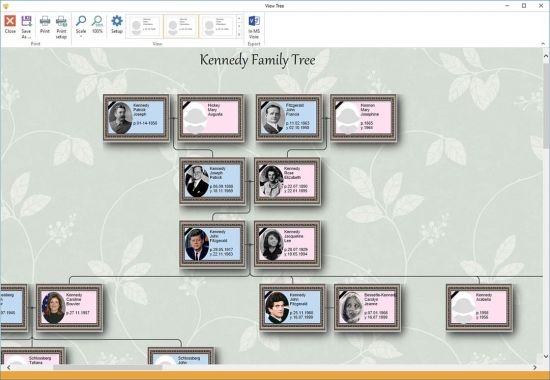
Task: Select the Kennedy Patrick Joseph card
Action: pyautogui.click(x=136, y=118)
